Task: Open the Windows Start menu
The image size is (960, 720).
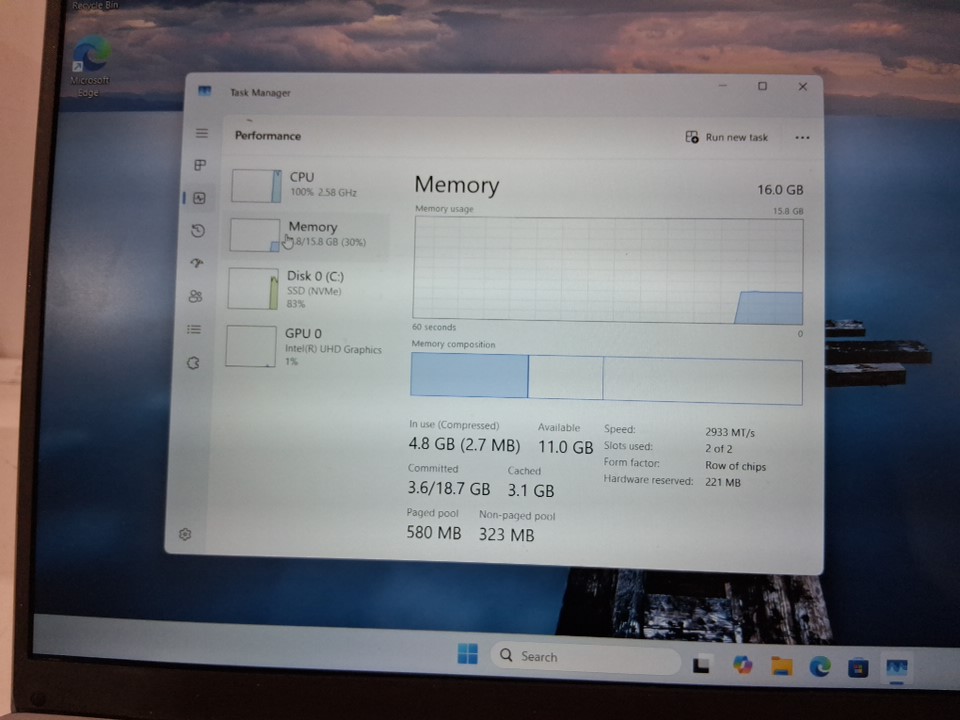Action: click(x=467, y=655)
